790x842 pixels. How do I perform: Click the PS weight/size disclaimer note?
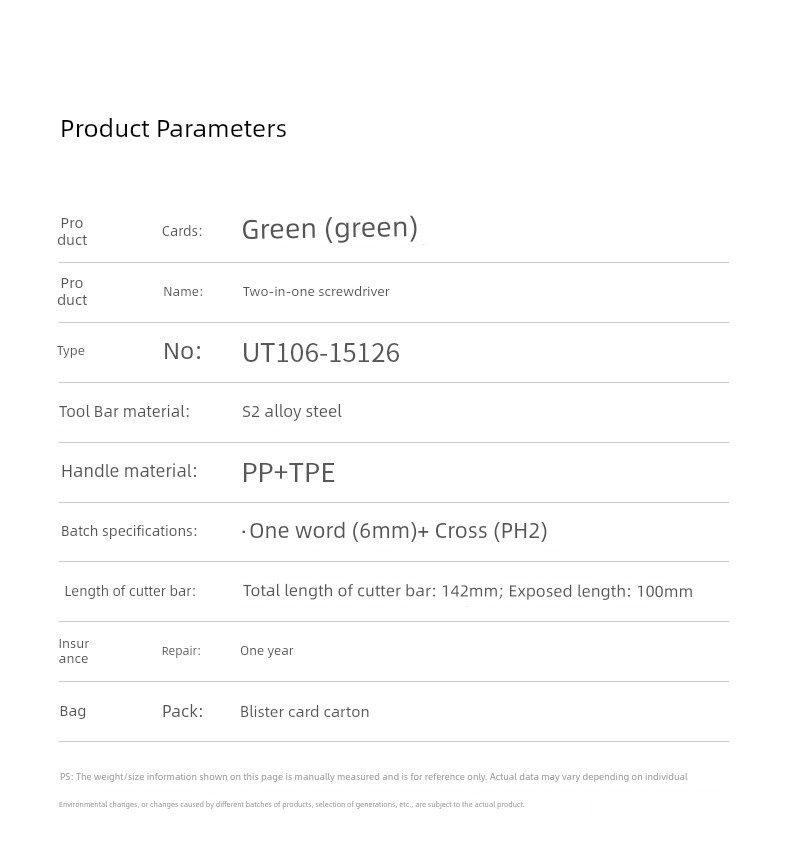point(373,790)
